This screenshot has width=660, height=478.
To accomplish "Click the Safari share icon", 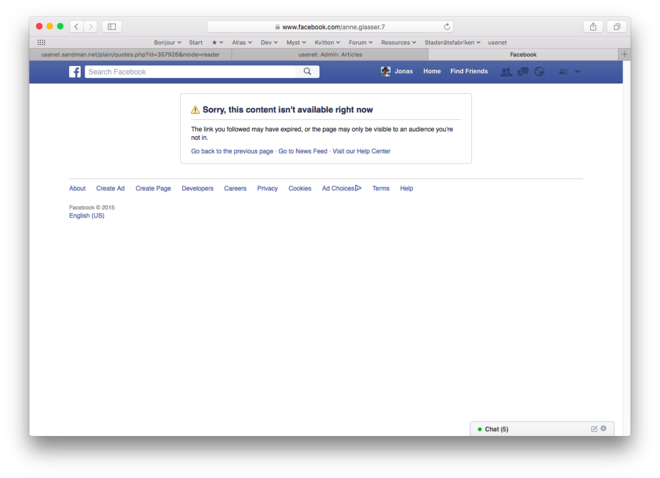I will (593, 27).
